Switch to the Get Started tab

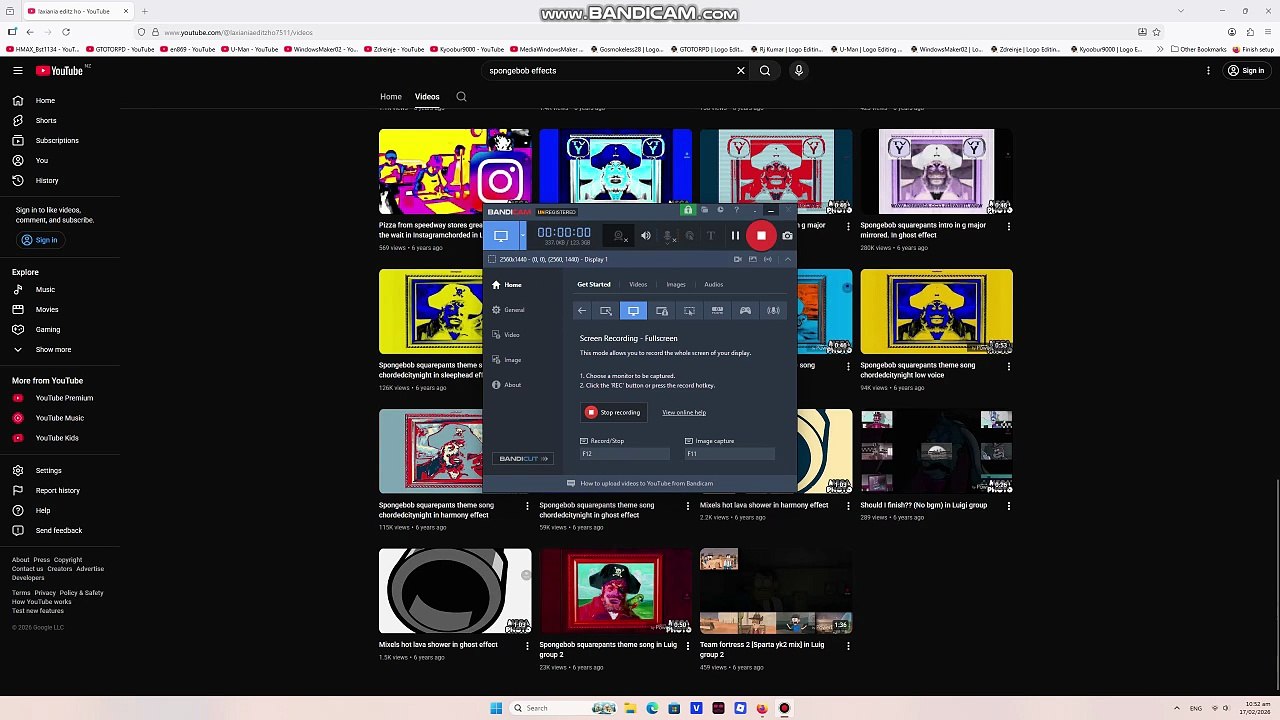pyautogui.click(x=594, y=285)
